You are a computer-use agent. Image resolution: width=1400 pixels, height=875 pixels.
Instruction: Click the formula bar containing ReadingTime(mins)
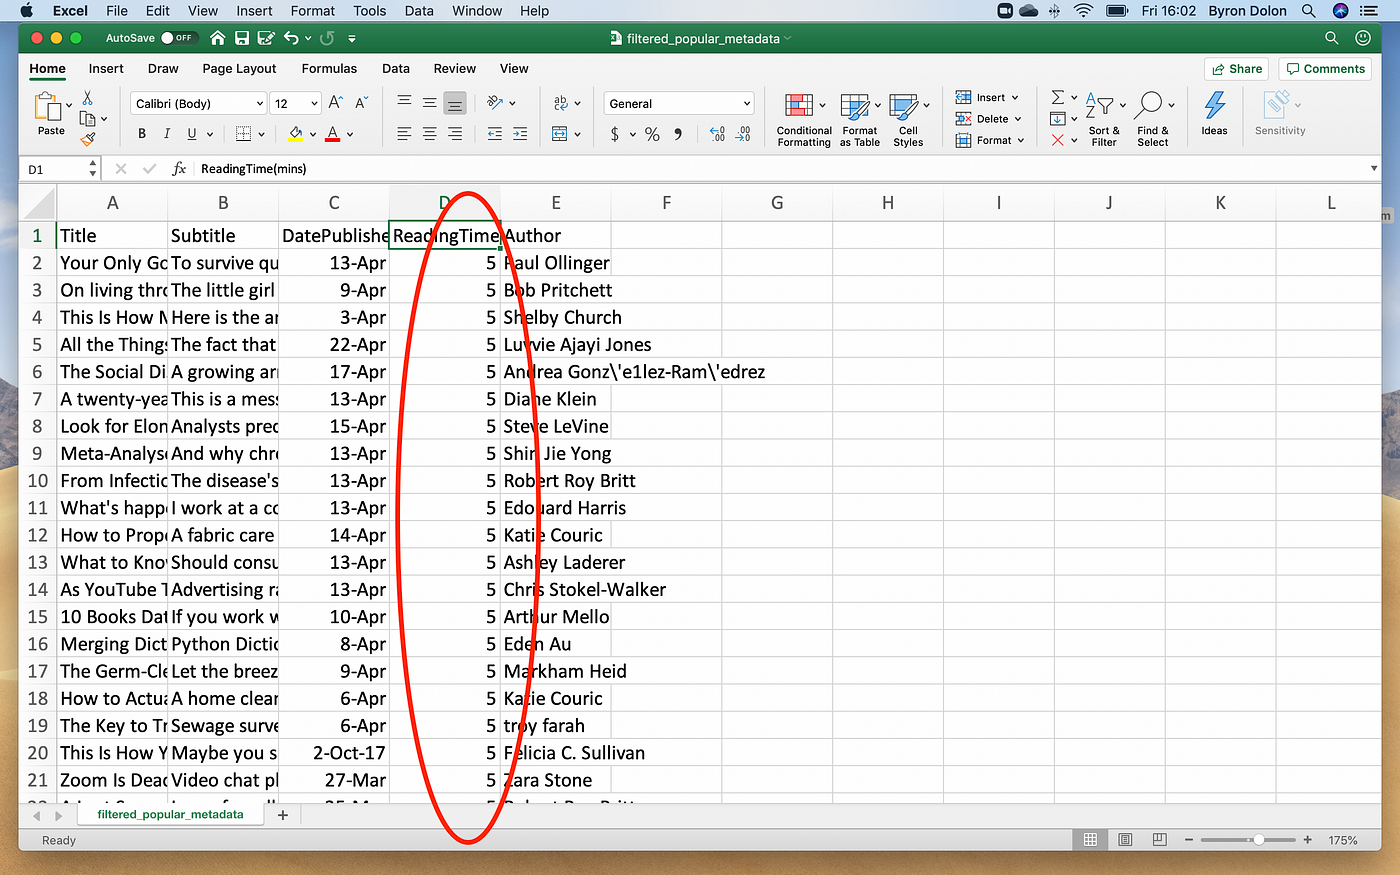pos(780,169)
